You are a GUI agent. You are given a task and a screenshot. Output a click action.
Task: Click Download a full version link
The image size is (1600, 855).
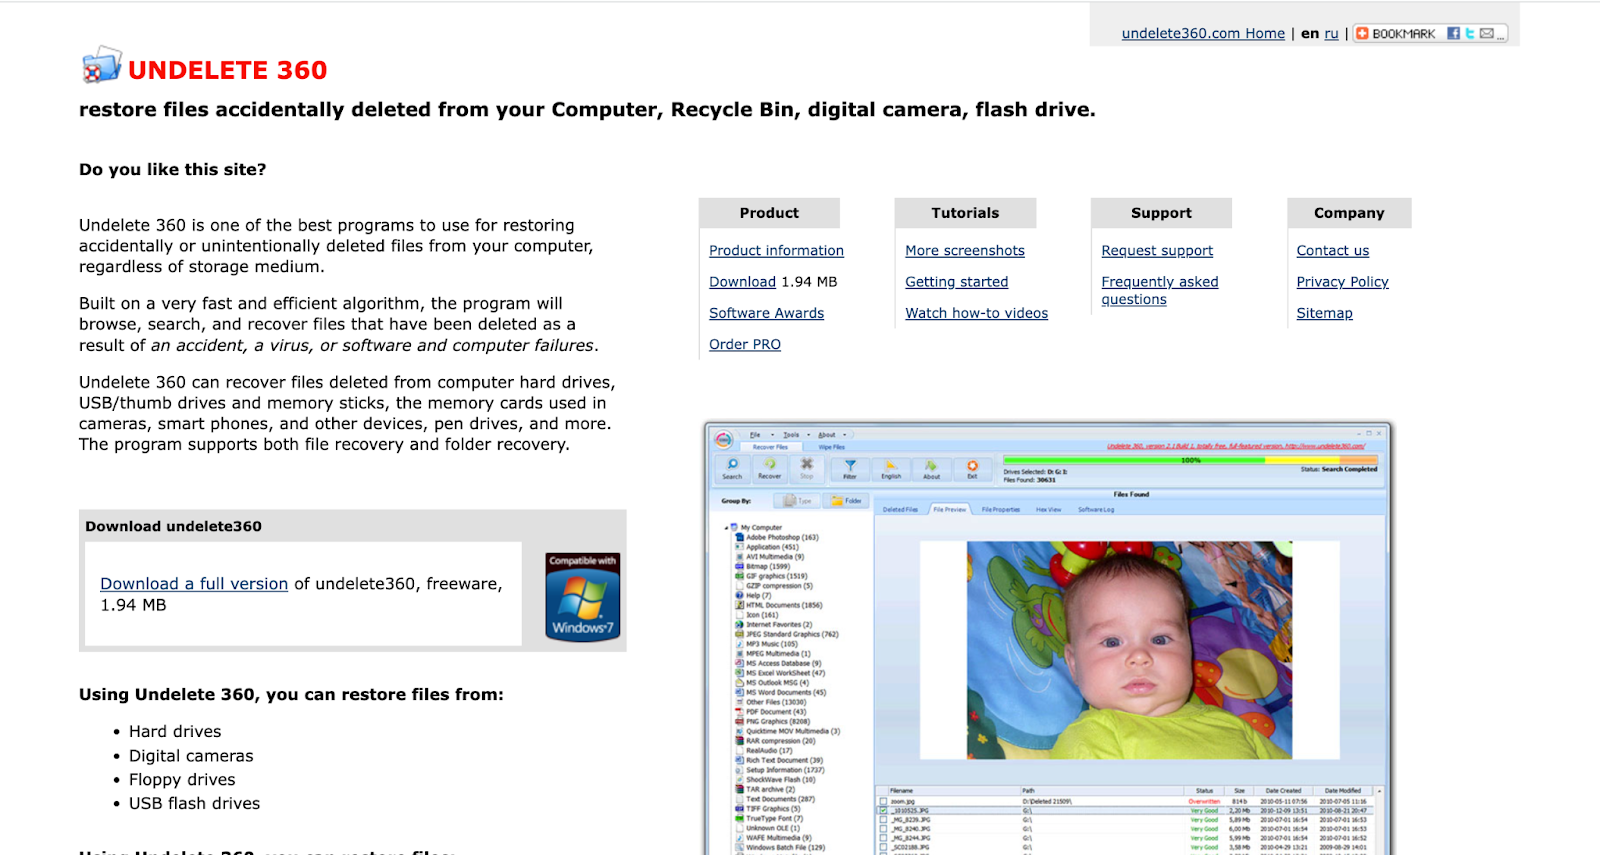(x=194, y=584)
